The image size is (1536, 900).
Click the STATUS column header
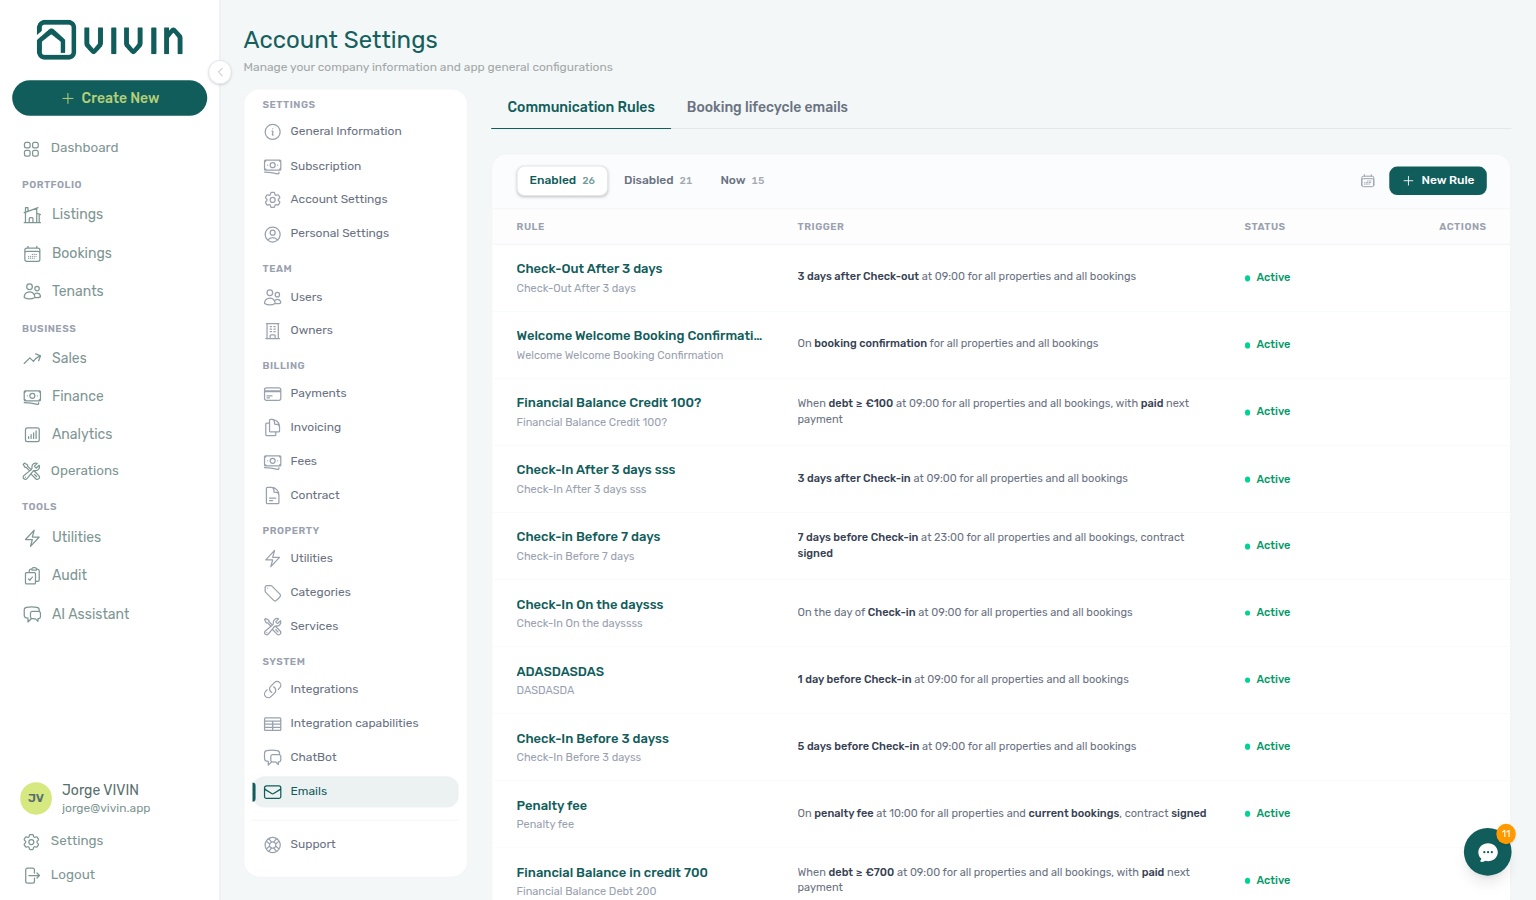tap(1264, 227)
